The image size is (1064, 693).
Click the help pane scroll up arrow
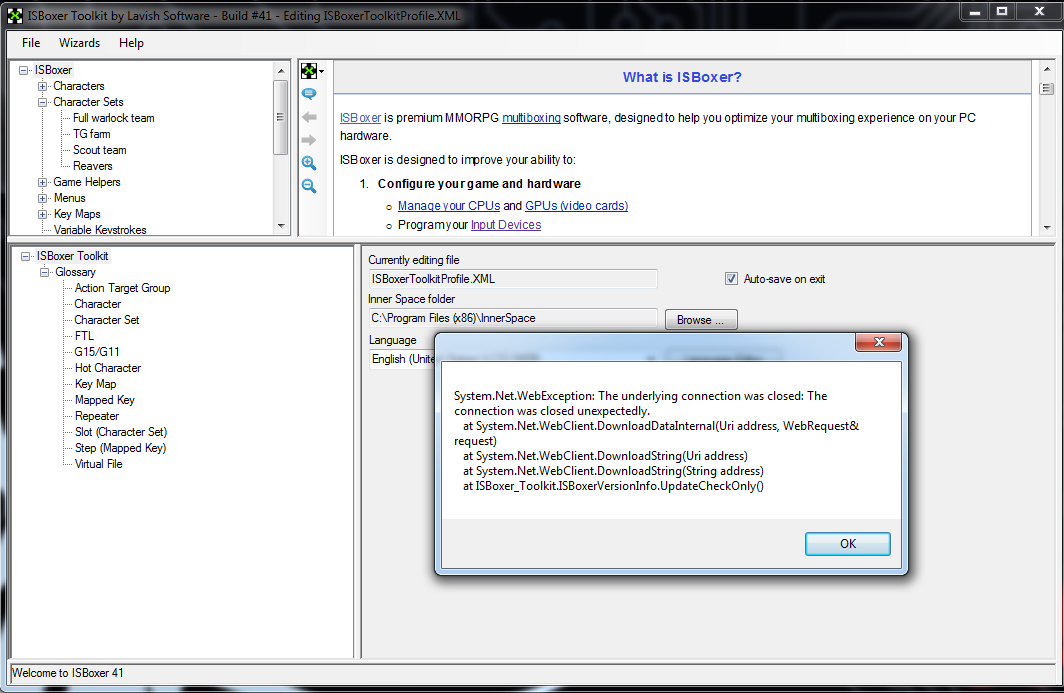(1046, 69)
